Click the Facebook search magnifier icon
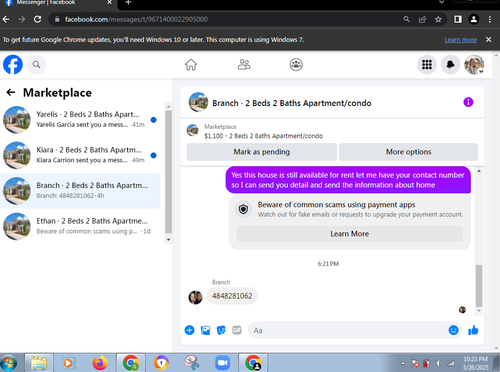This screenshot has height=372, width=500. 36,64
